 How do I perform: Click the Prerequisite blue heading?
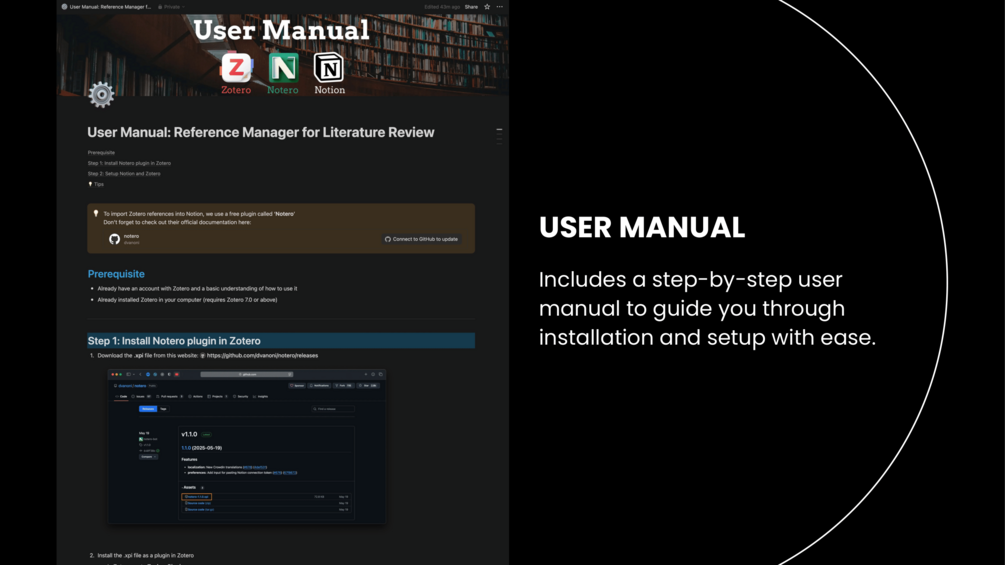tap(116, 274)
